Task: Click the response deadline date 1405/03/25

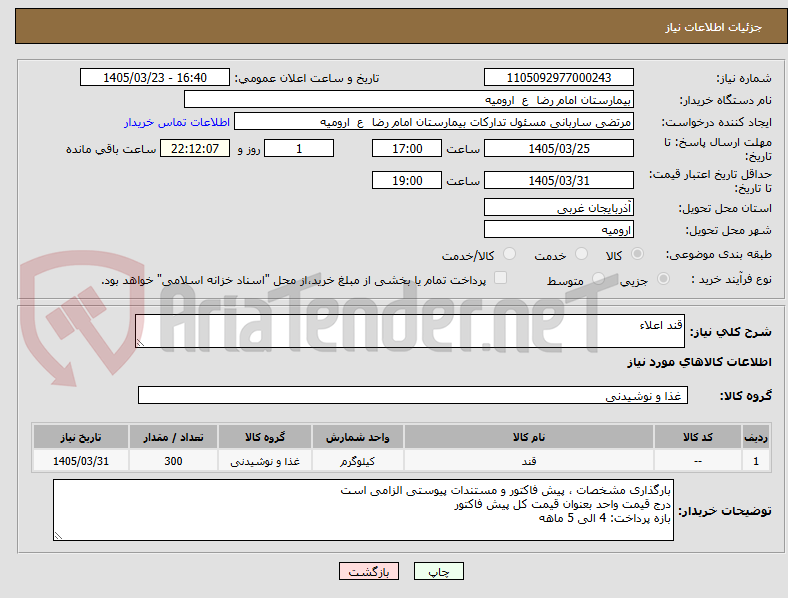Action: click(558, 148)
